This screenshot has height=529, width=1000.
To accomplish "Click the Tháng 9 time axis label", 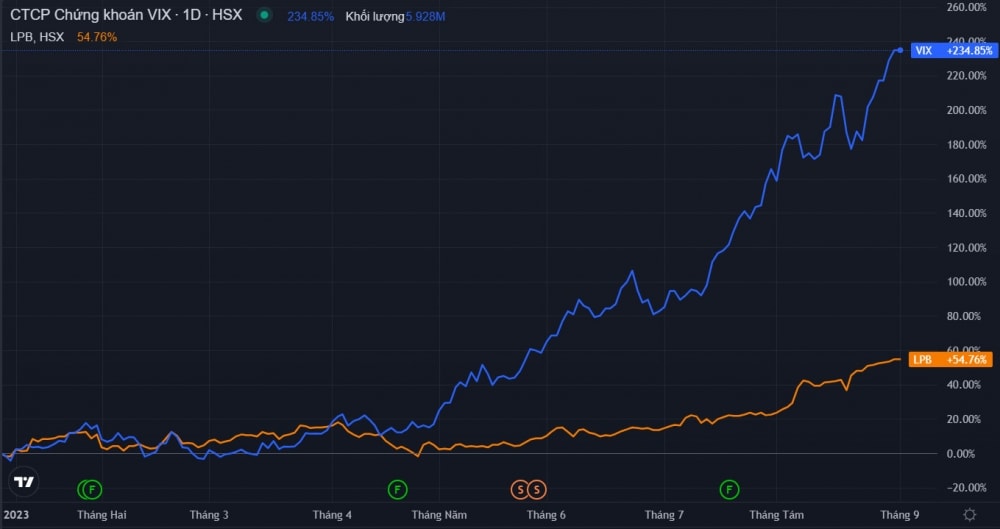I will (900, 515).
